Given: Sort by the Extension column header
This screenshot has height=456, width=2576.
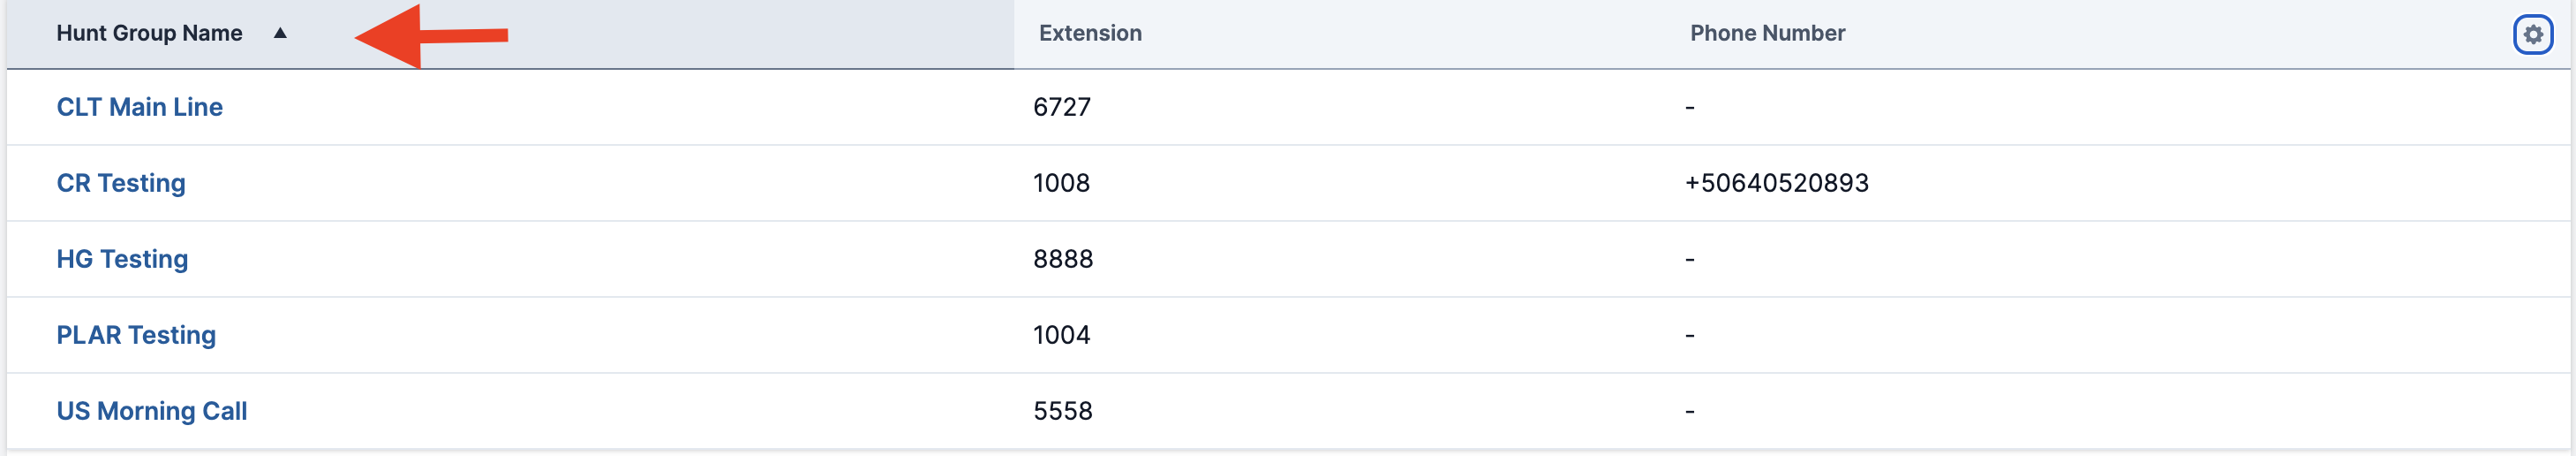Looking at the screenshot, I should coord(1090,33).
